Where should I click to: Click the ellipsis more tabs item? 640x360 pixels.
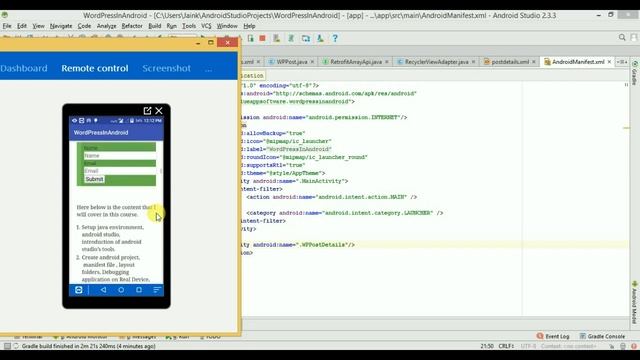tap(208, 69)
